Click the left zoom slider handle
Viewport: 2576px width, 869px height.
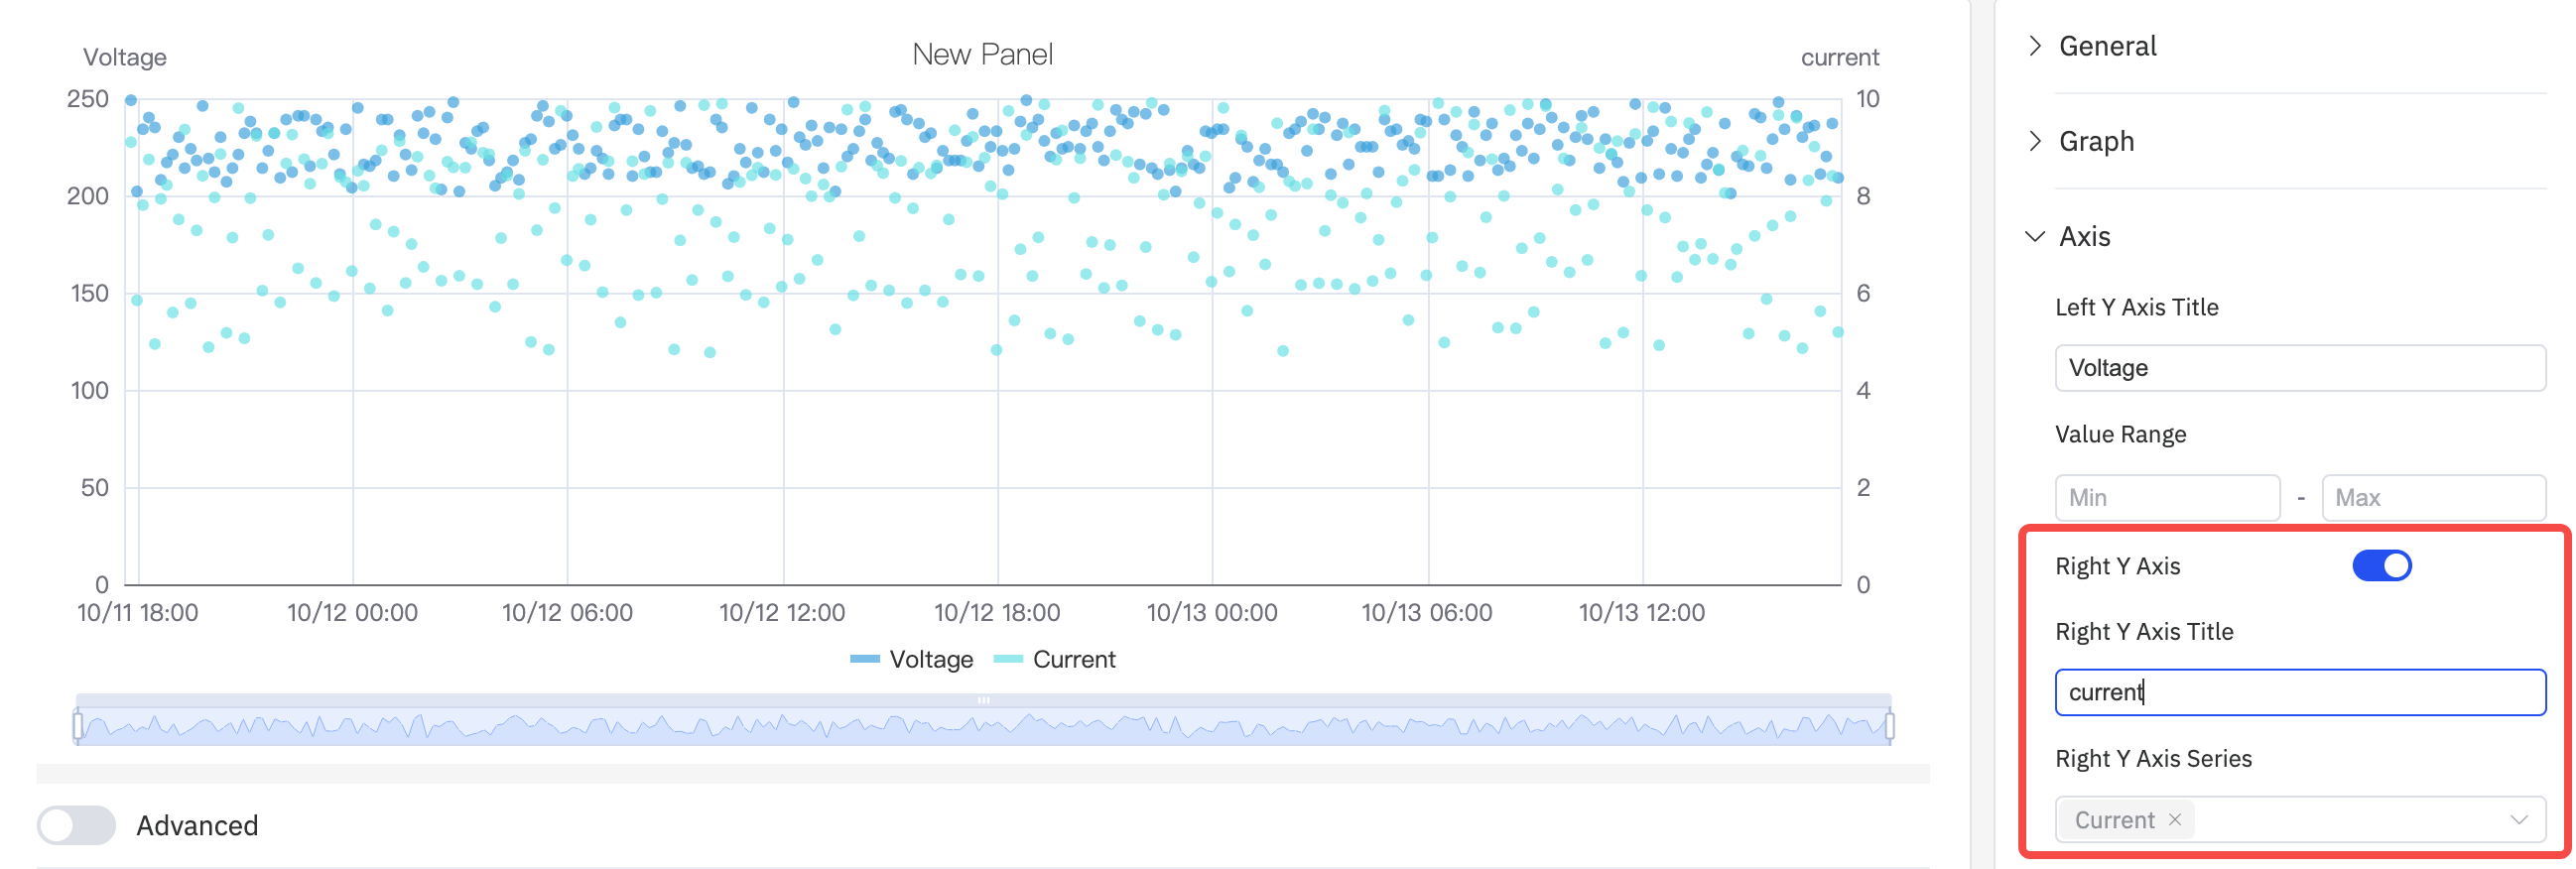[x=78, y=725]
